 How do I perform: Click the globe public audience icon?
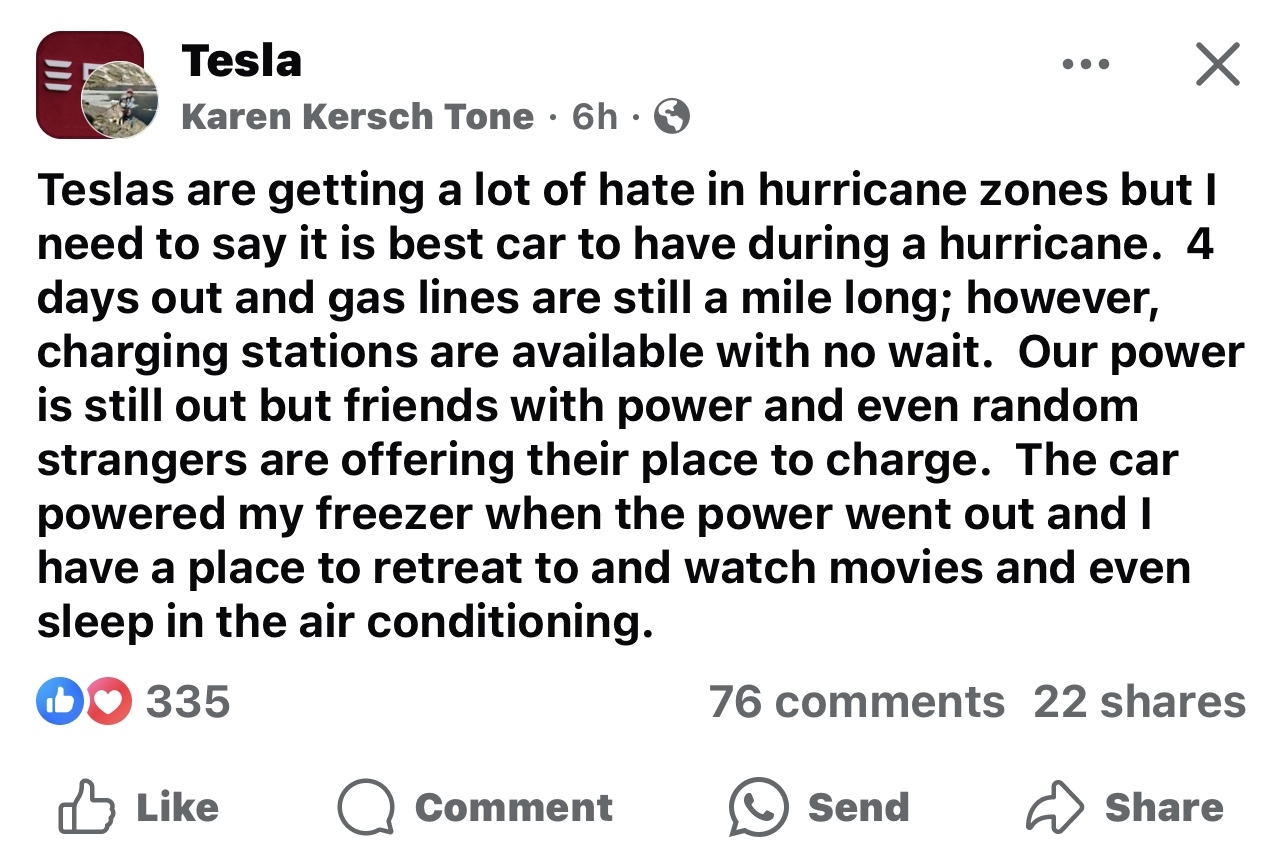[671, 118]
